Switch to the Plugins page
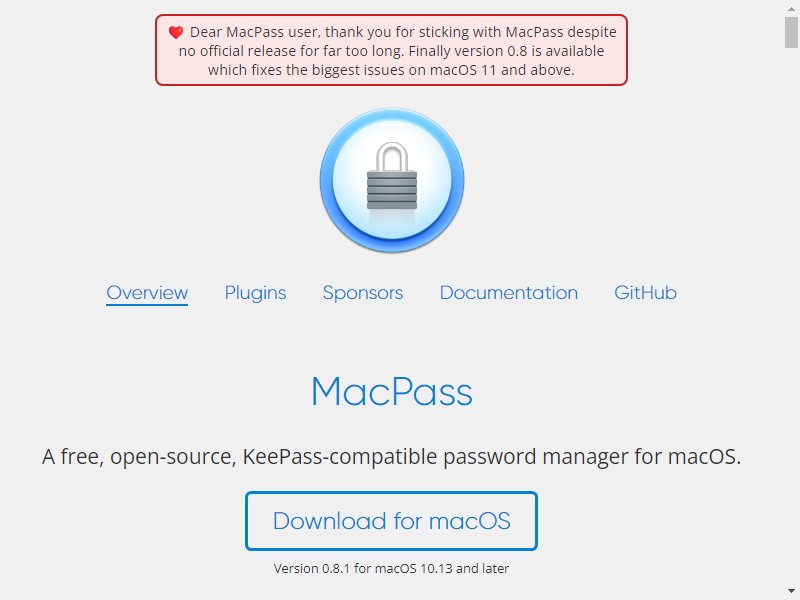Screen dimensions: 800x600 point(256,293)
